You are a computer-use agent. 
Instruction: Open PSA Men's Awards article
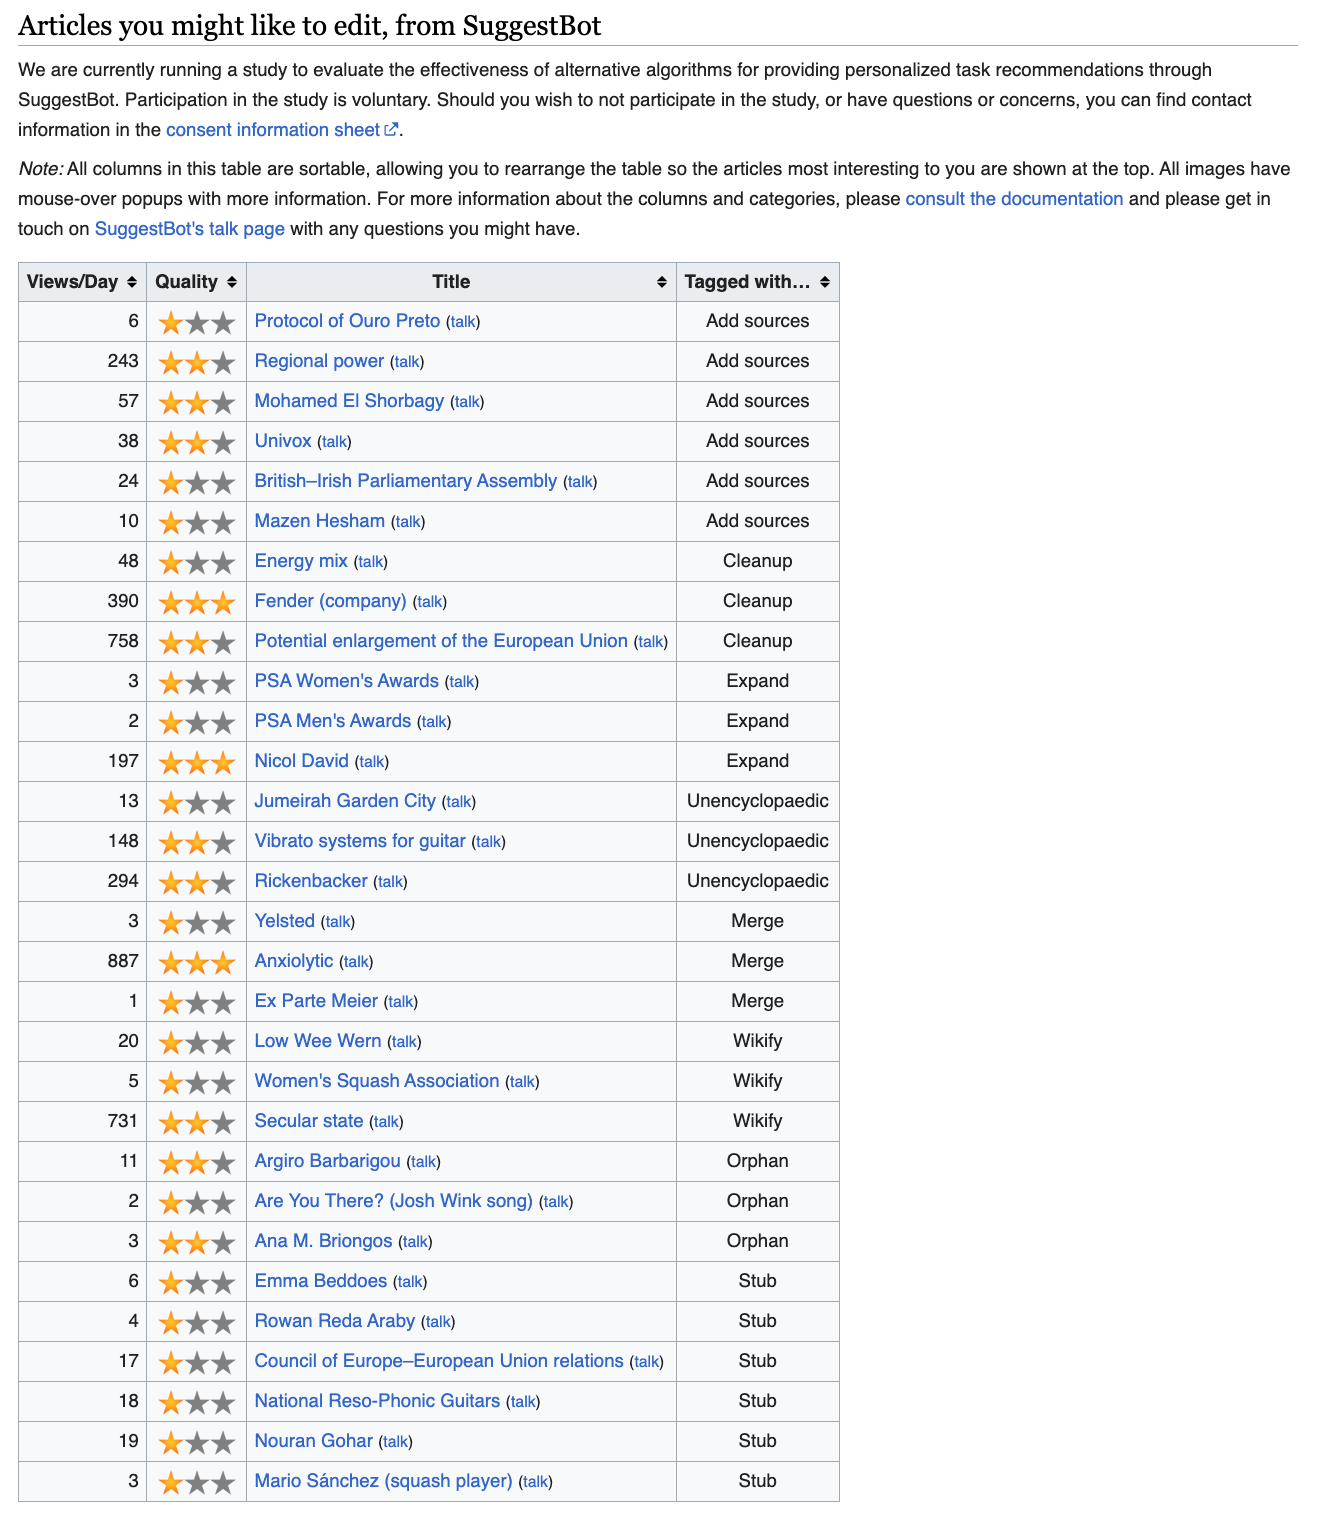pos(332,721)
